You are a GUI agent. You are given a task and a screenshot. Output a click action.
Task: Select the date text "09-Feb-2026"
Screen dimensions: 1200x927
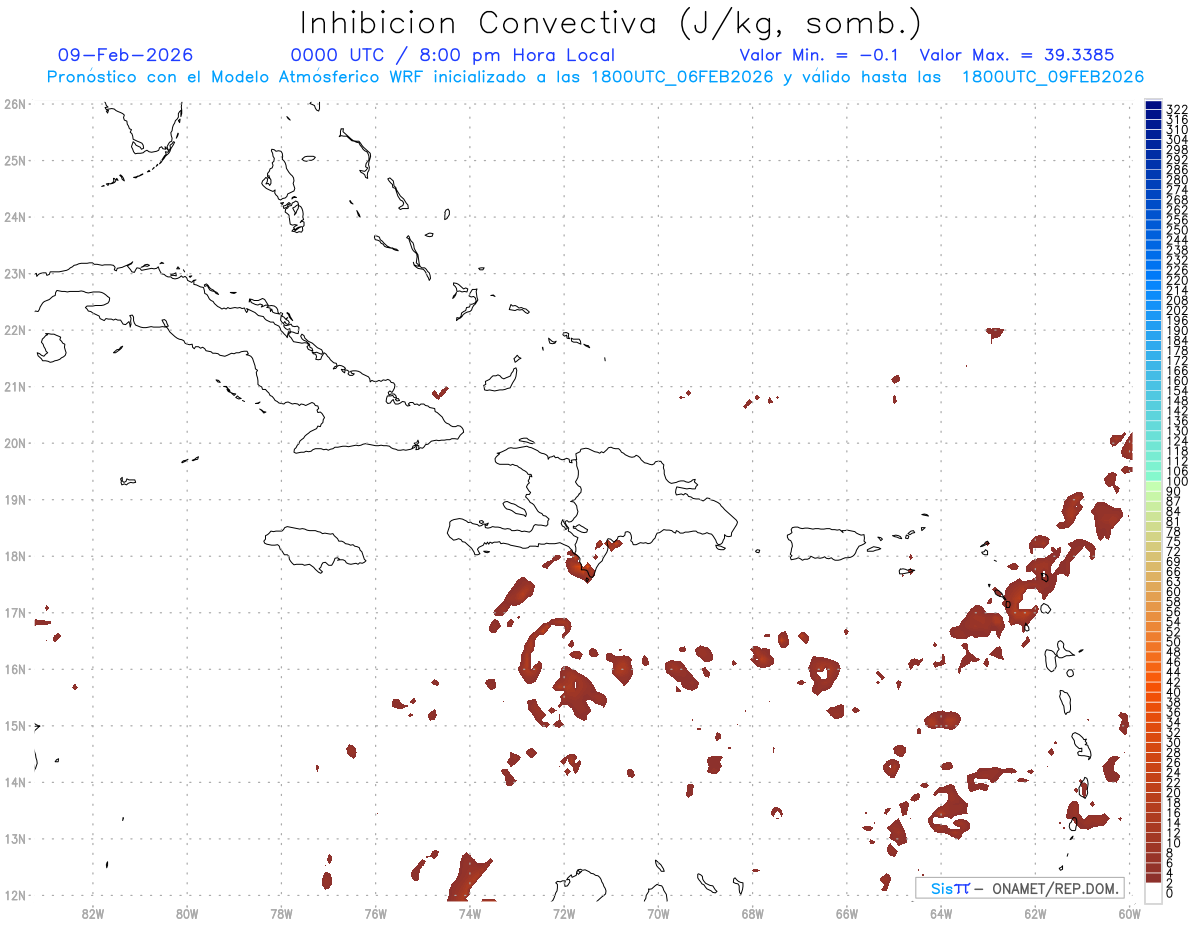126,55
